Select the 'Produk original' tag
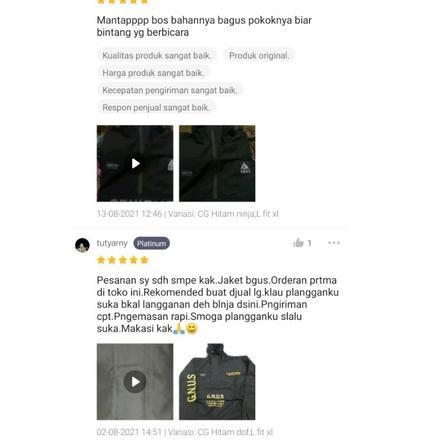The width and height of the screenshot is (440, 440). pyautogui.click(x=259, y=55)
